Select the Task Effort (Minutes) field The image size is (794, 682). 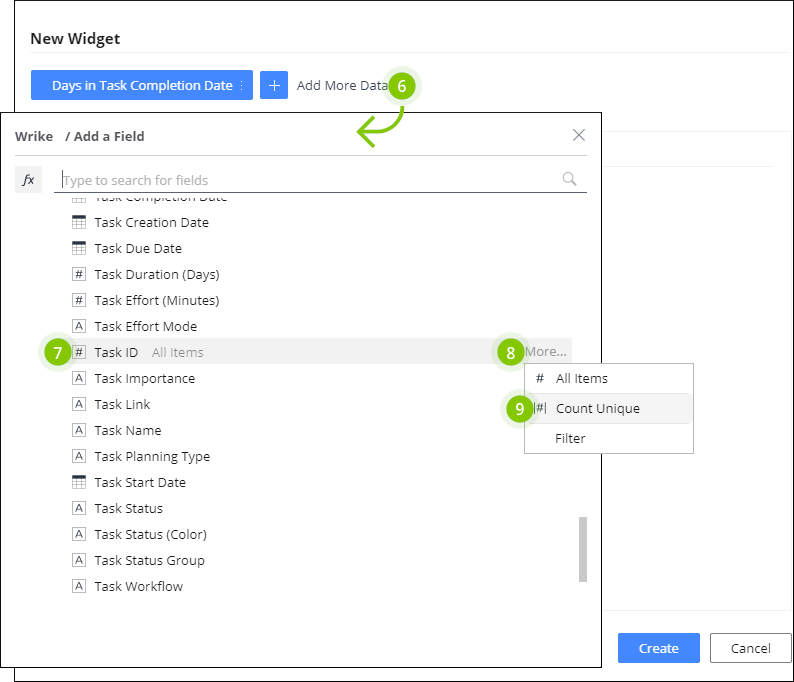pyautogui.click(x=157, y=300)
